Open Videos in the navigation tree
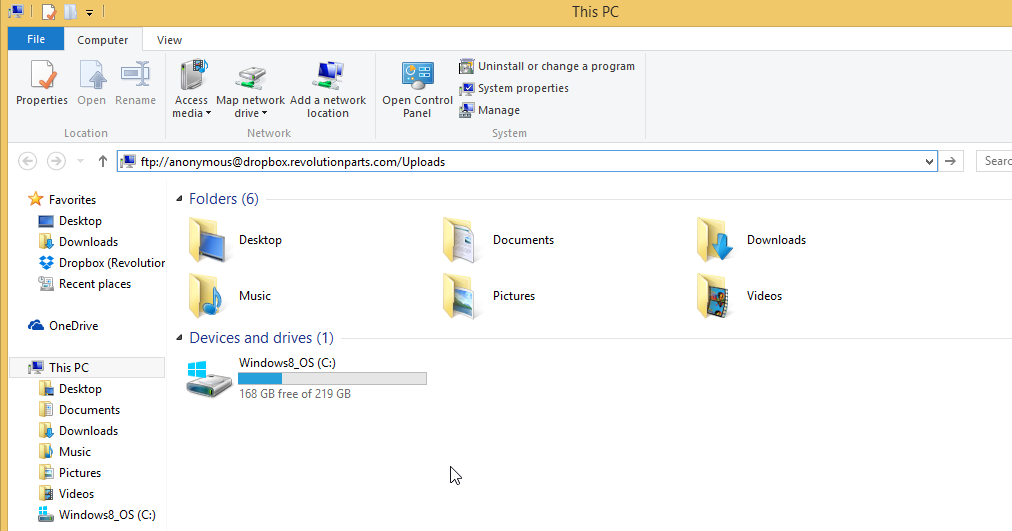 pos(66,494)
